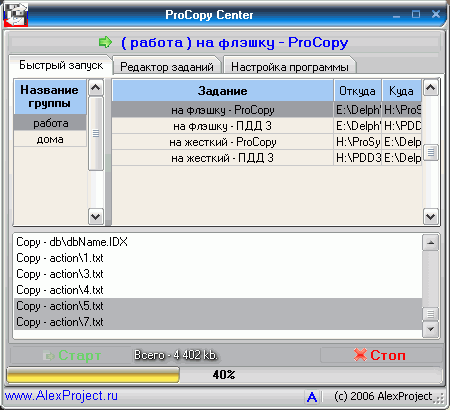Viewport: 450px width, 410px height.
Task: Click the Куда cell of на флэшку - ПДД 3
Action: (402, 126)
